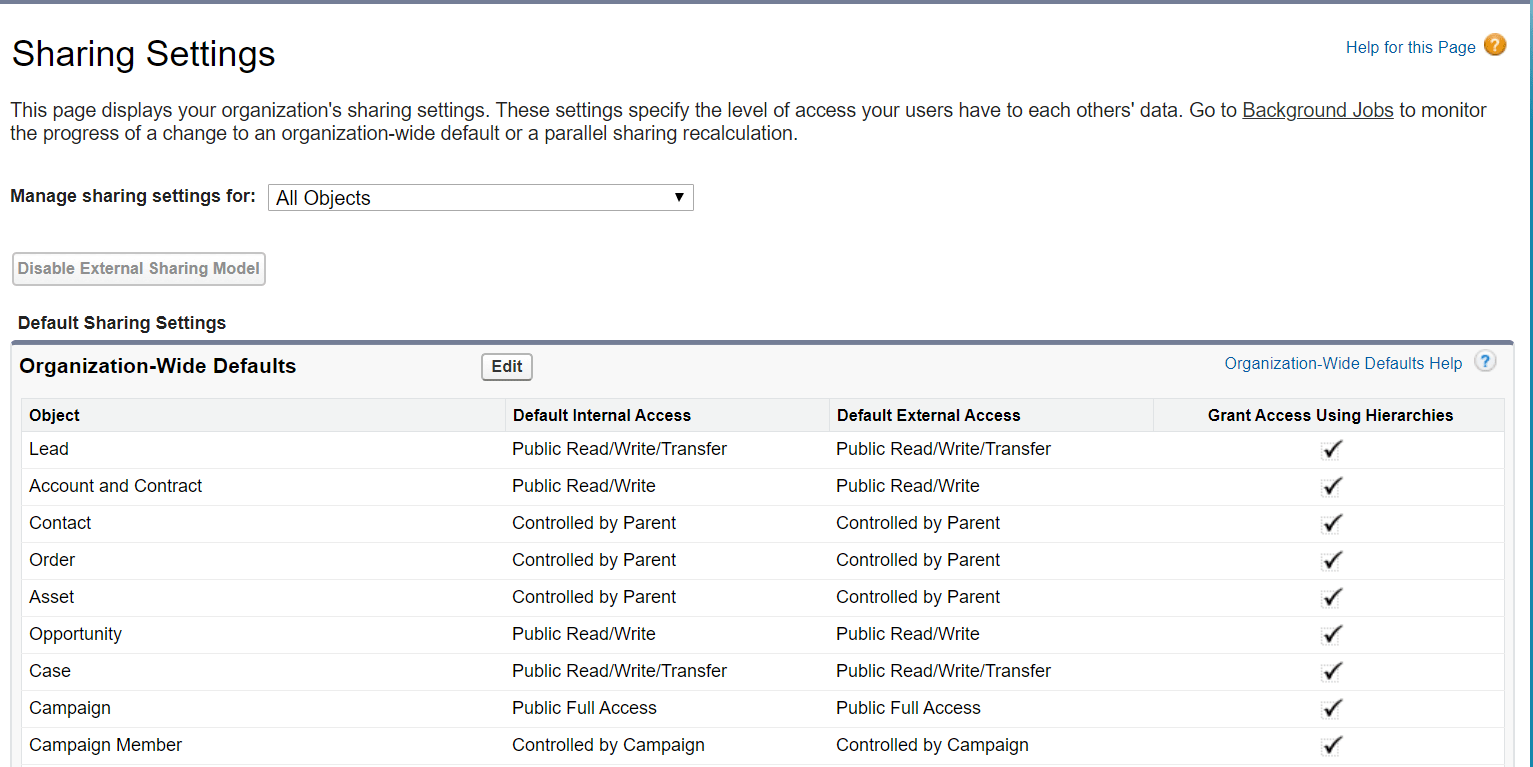
Task: Click the question mark icon near Organization-Wide Defaults Help
Action: point(1485,362)
